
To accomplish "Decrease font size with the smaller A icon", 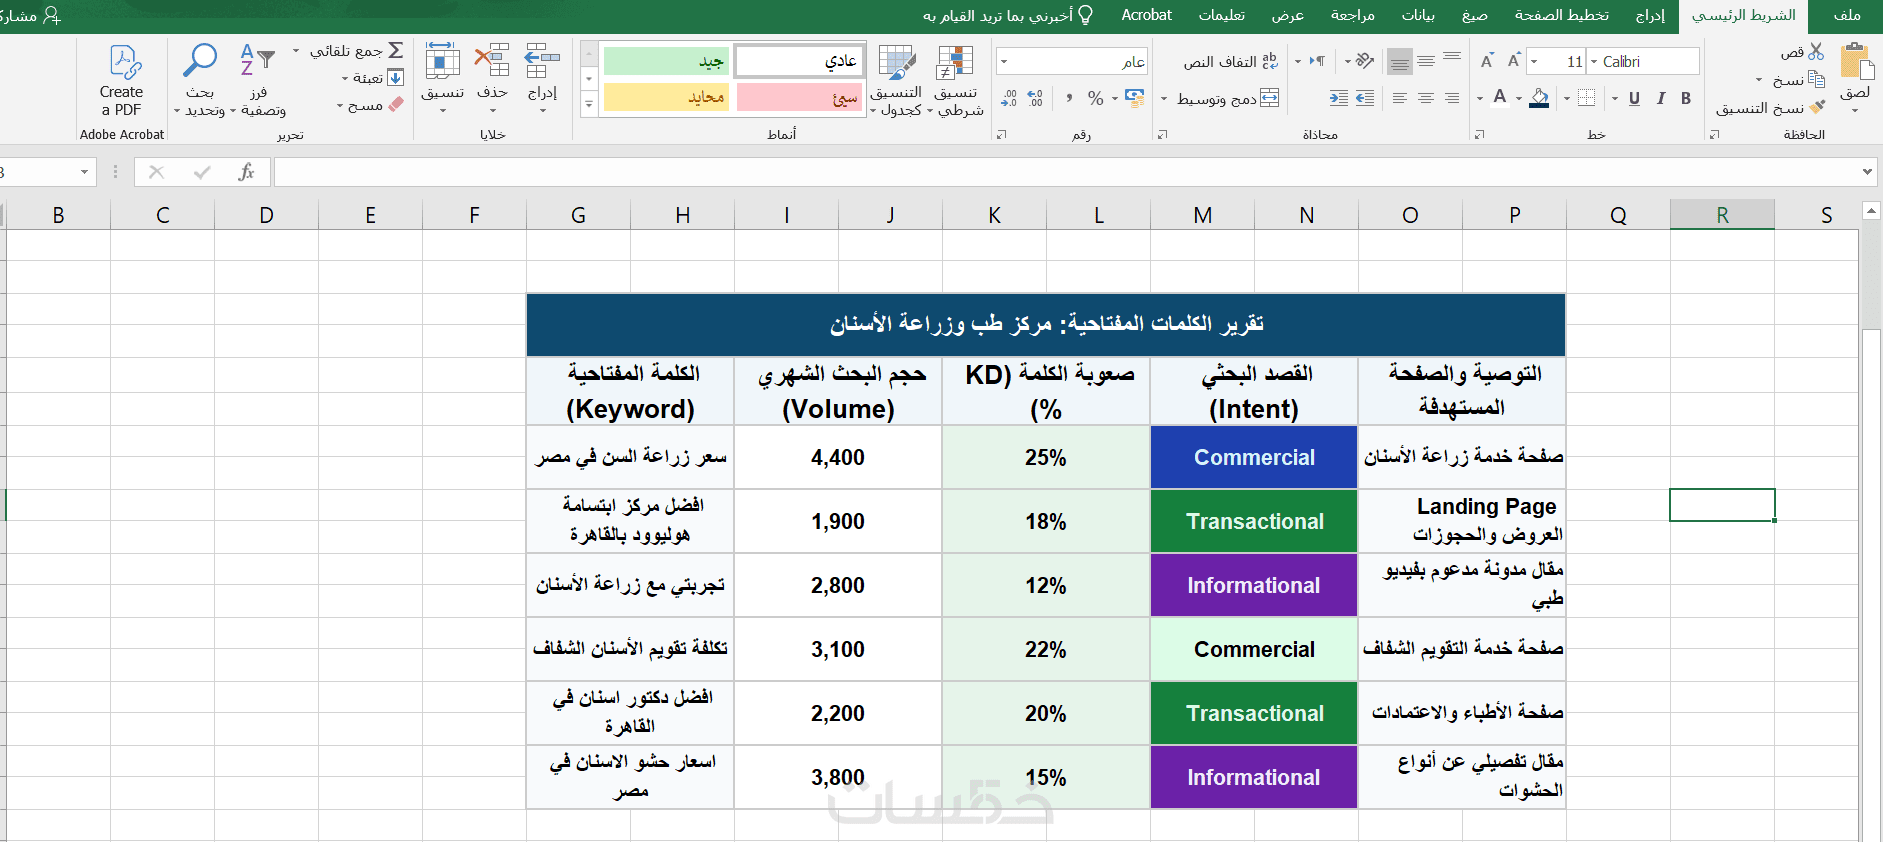I will coord(1487,61).
